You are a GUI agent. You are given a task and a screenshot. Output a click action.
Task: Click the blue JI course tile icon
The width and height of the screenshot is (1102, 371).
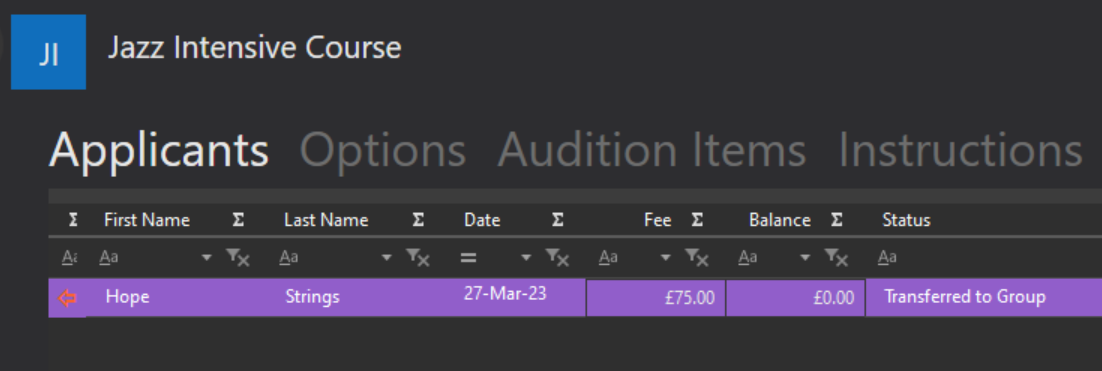tap(48, 52)
